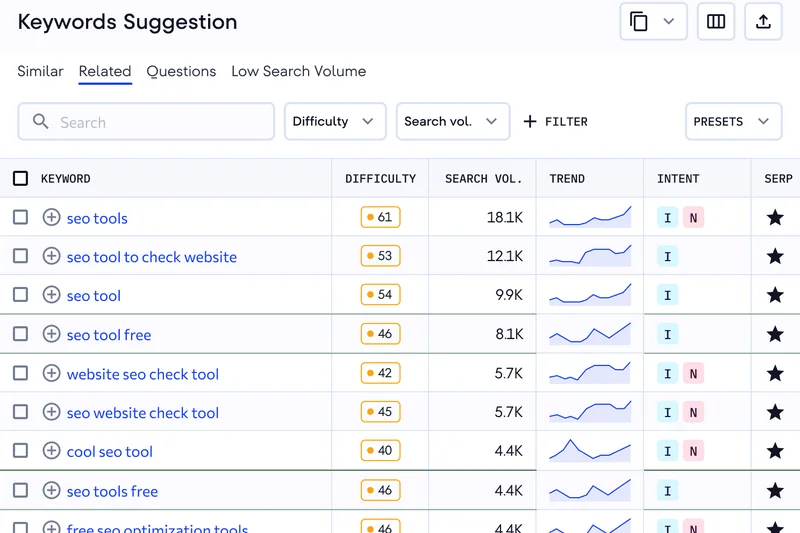This screenshot has width=800, height=533.
Task: Open the 'seo tools' keyword link
Action: 97,218
